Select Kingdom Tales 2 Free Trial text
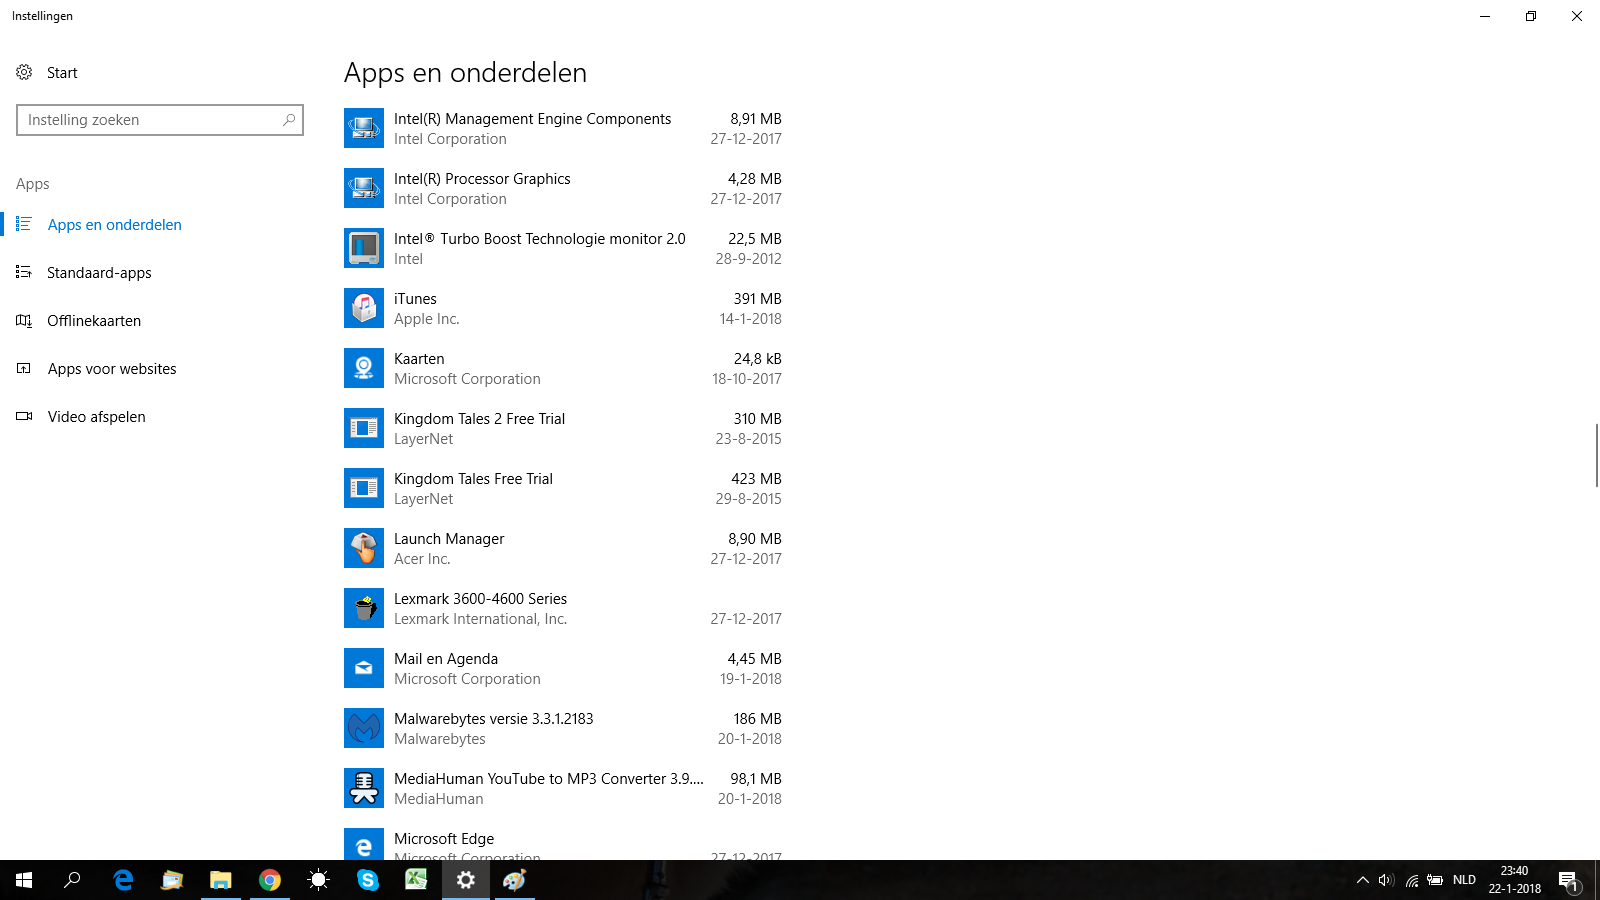Image resolution: width=1600 pixels, height=900 pixels. [479, 418]
